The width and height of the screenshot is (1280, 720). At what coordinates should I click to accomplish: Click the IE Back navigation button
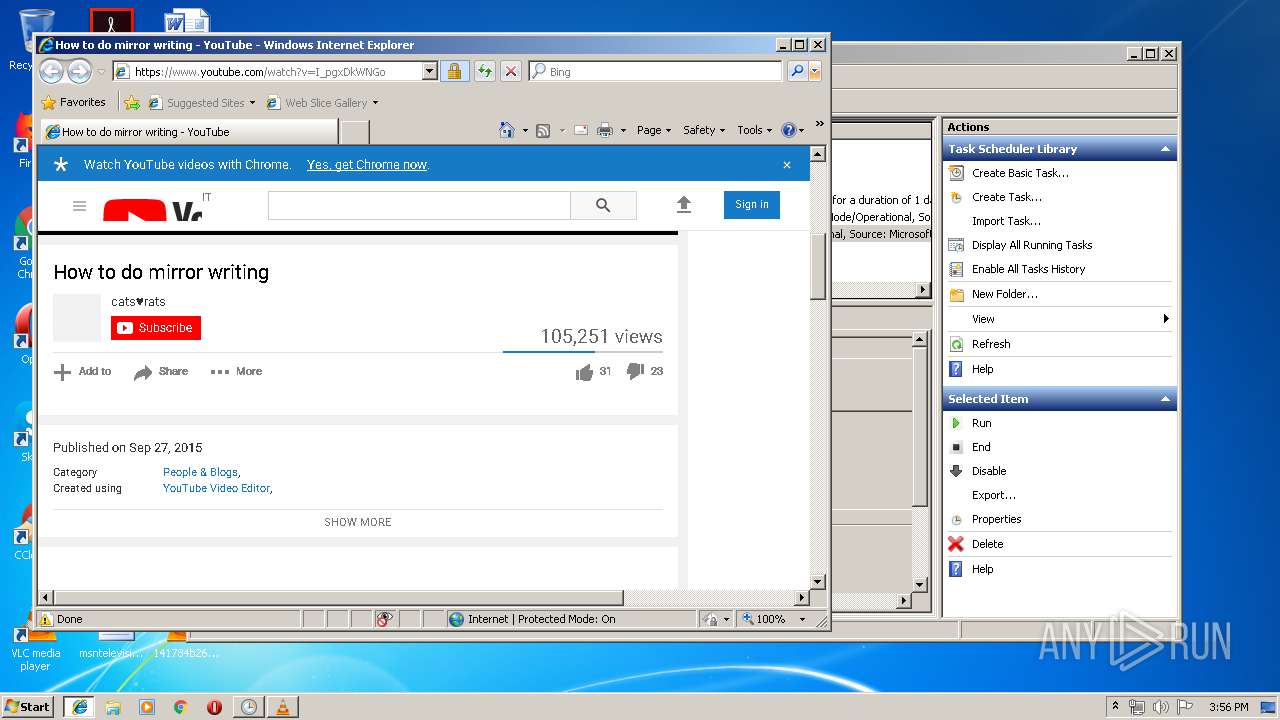[51, 71]
